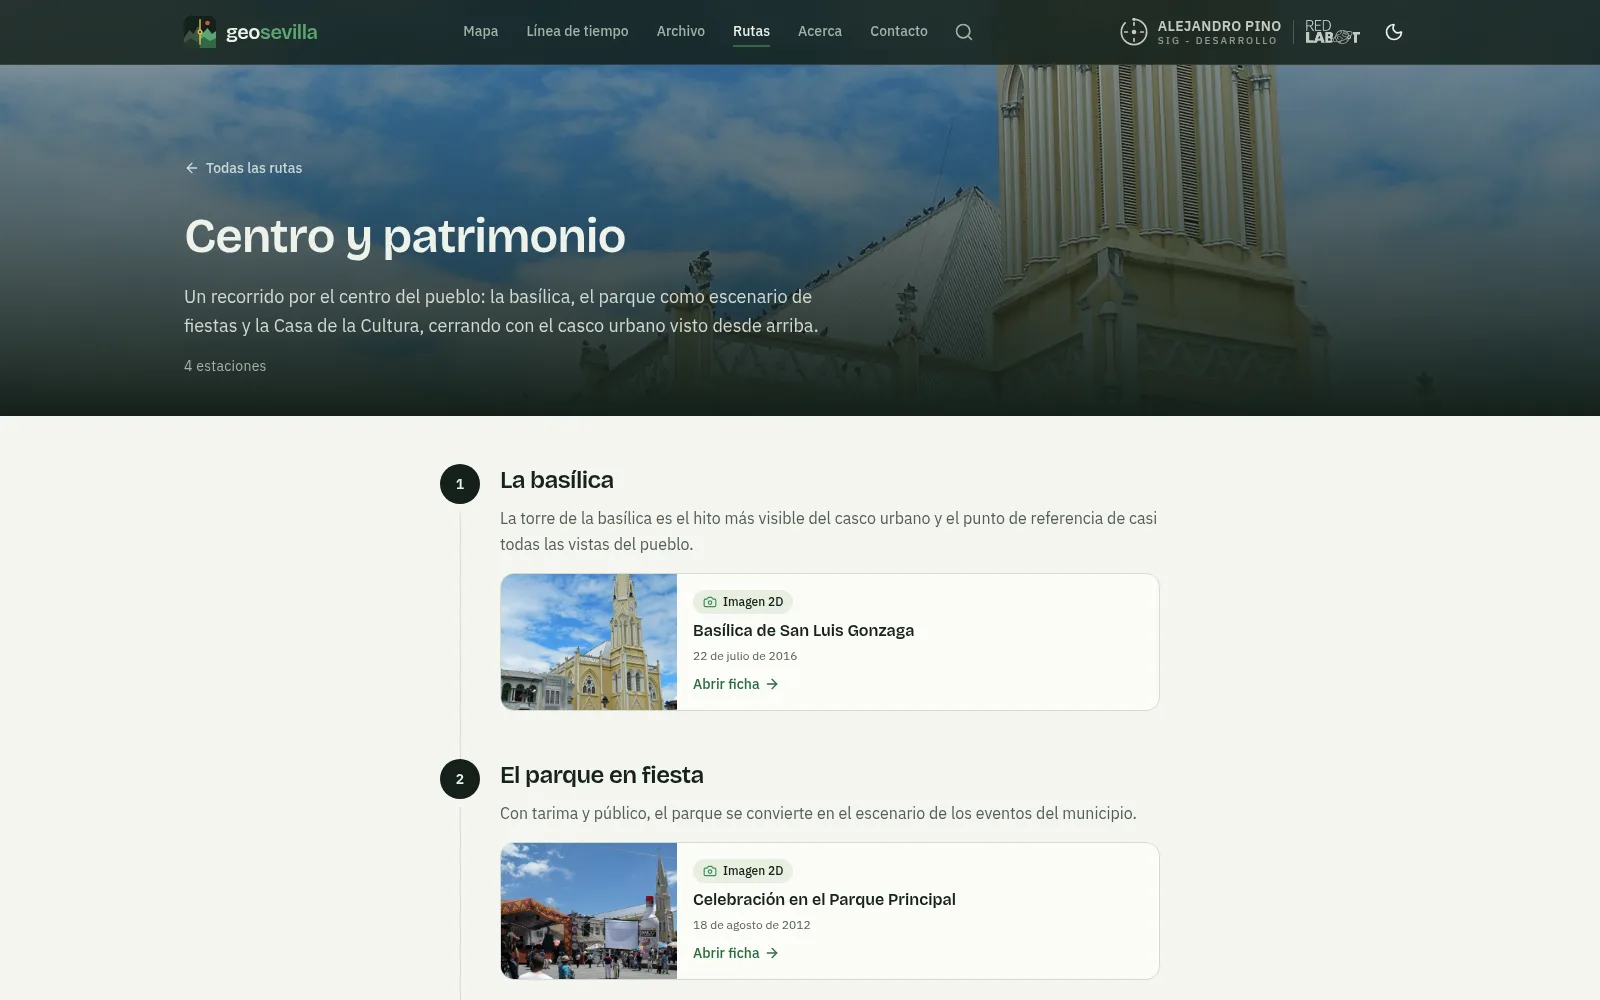Open the Contacto page
This screenshot has width=1600, height=1000.
point(899,31)
